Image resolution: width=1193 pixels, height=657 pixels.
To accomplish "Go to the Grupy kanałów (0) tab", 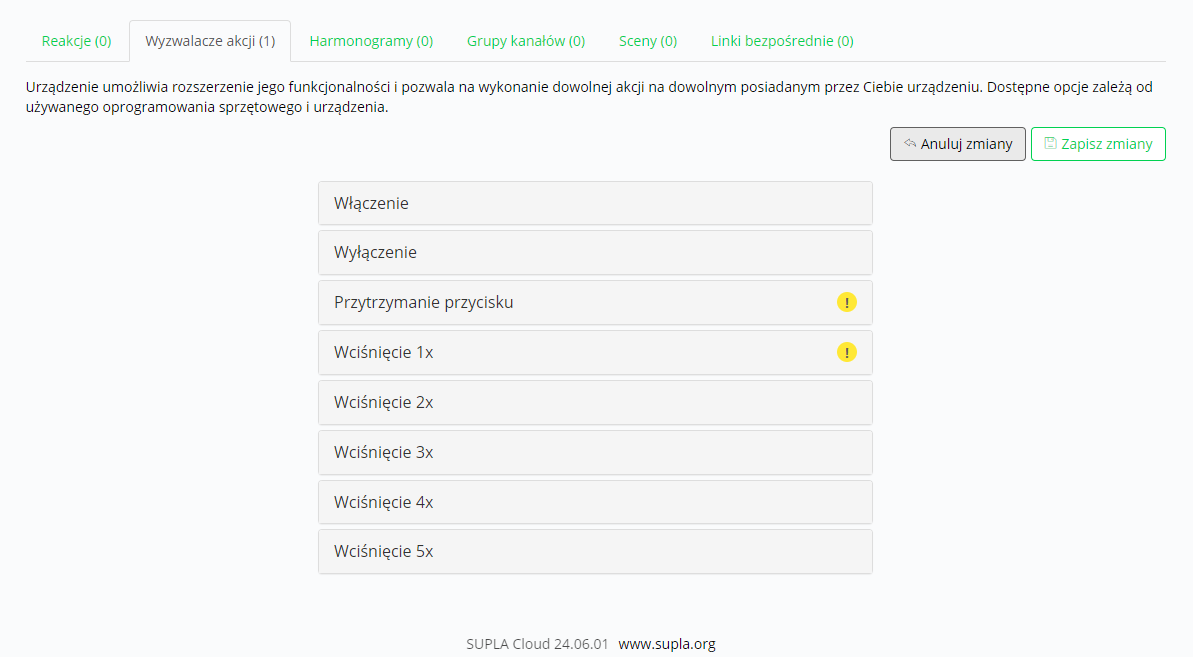I will click(x=526, y=41).
